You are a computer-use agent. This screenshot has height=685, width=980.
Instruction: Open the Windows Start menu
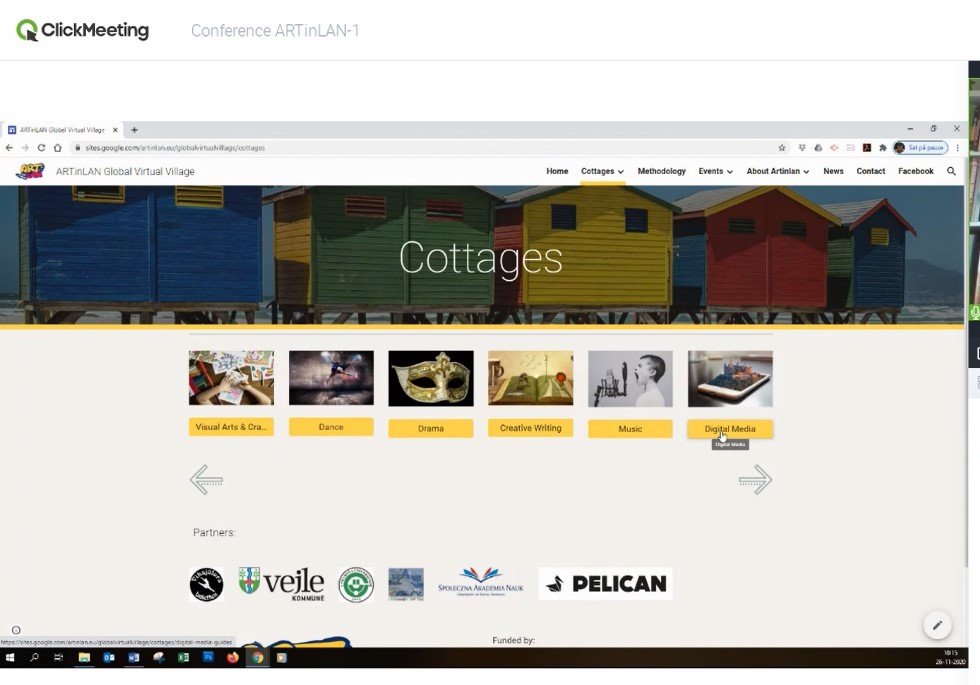10,658
